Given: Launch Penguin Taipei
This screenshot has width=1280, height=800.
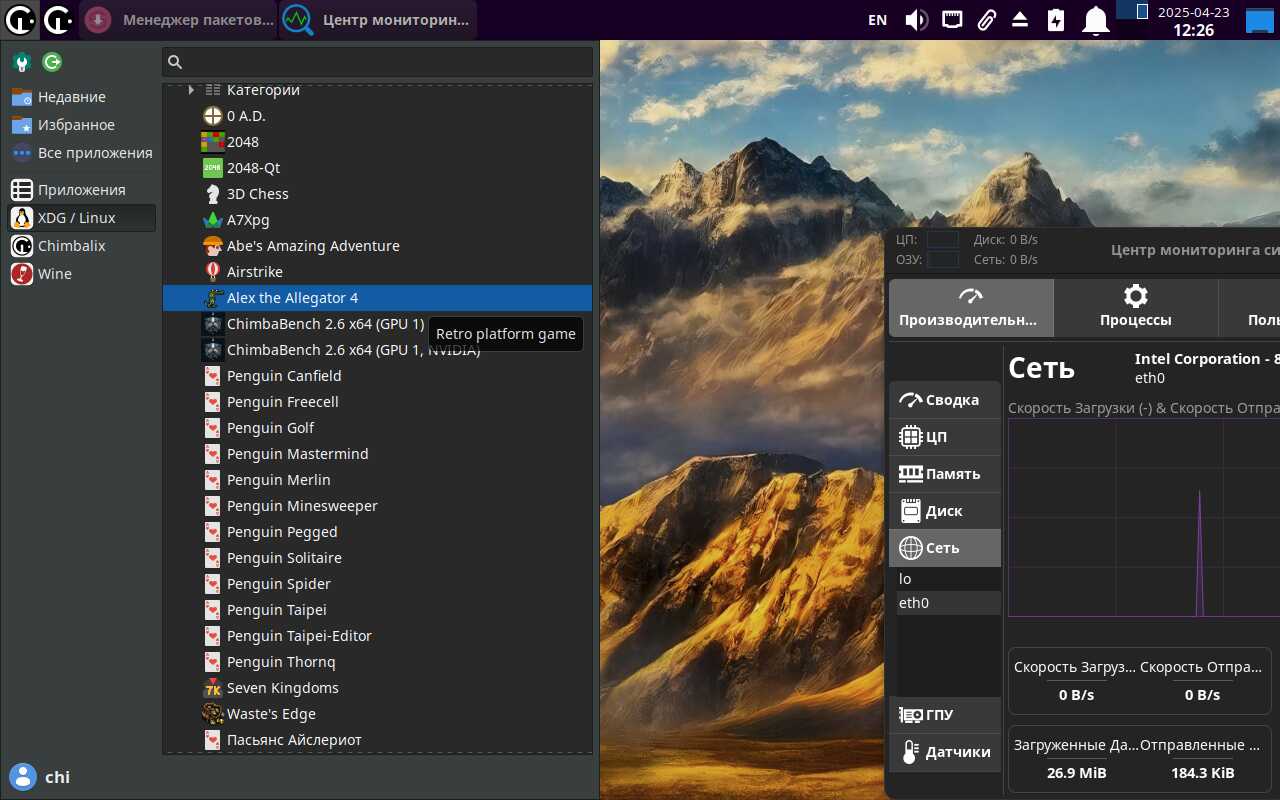Looking at the screenshot, I should pos(377,610).
